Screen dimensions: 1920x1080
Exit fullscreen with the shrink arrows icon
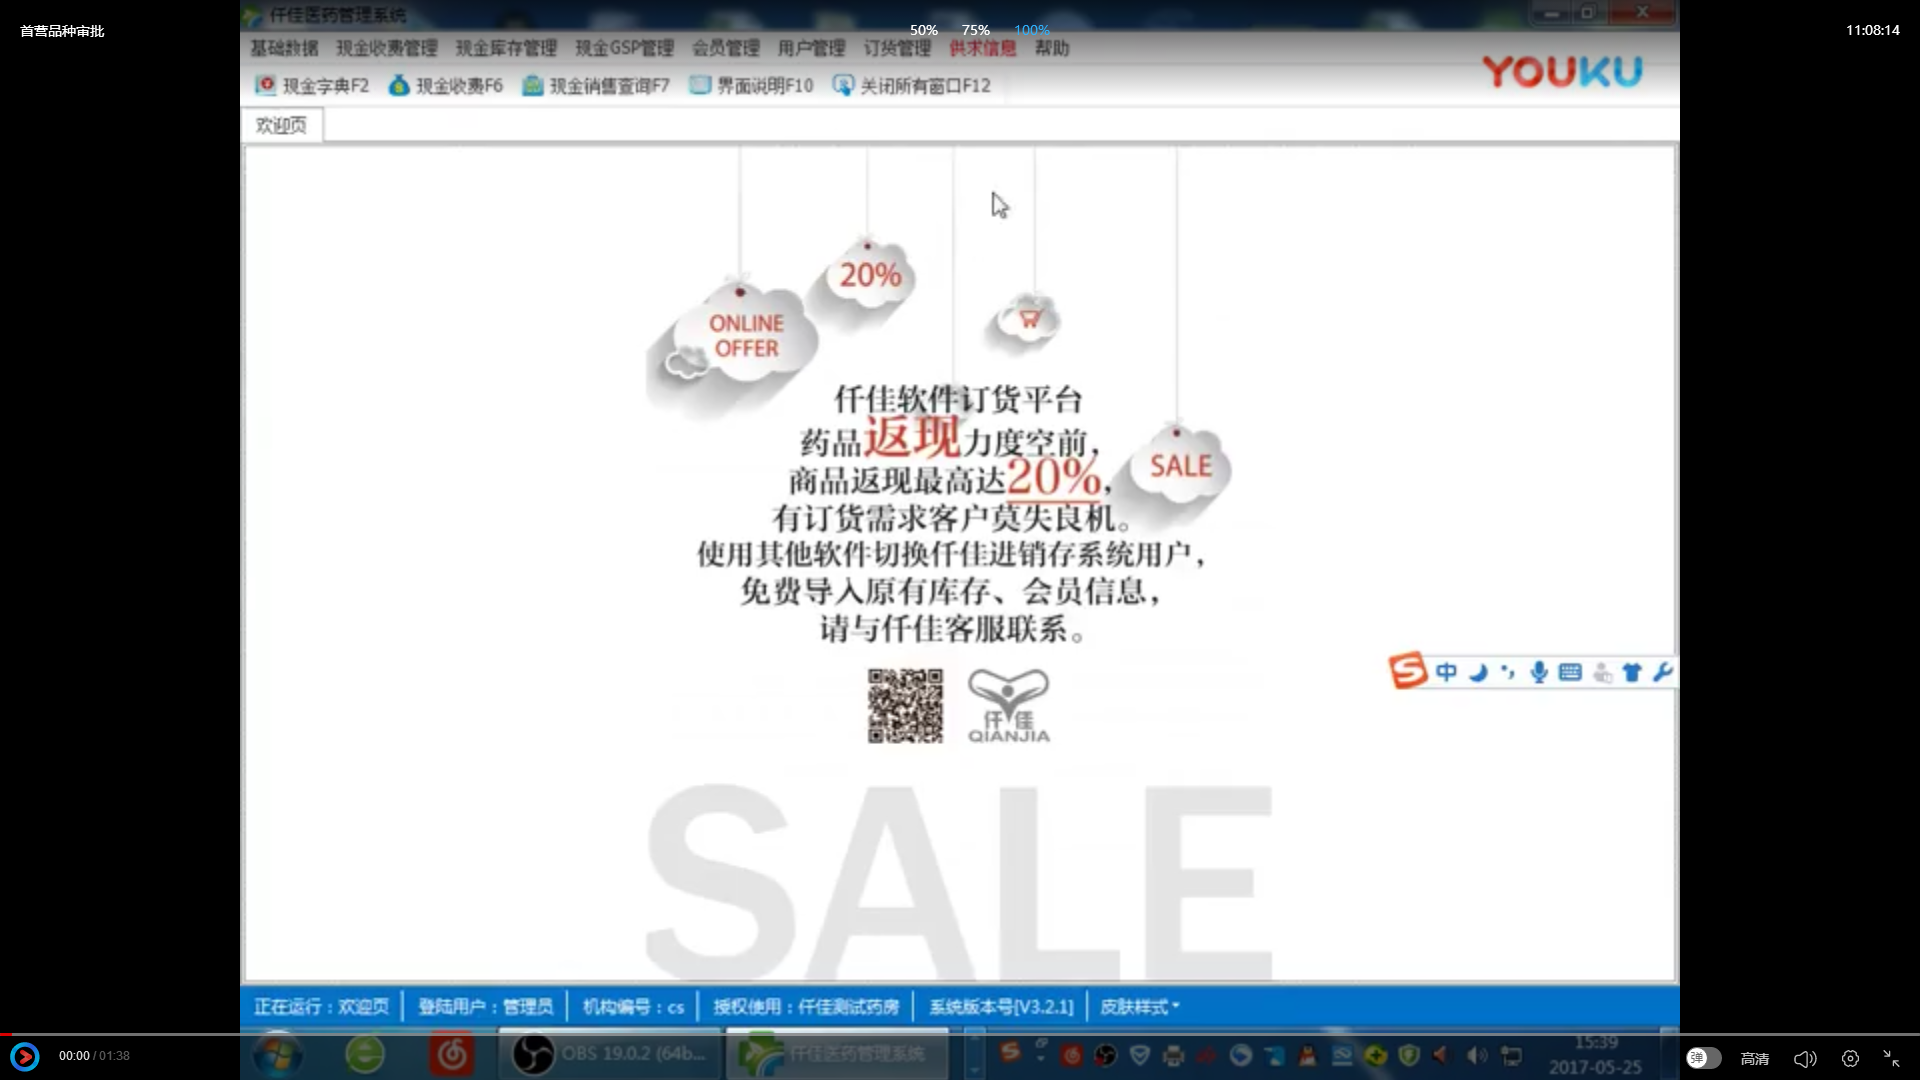click(x=1892, y=1058)
